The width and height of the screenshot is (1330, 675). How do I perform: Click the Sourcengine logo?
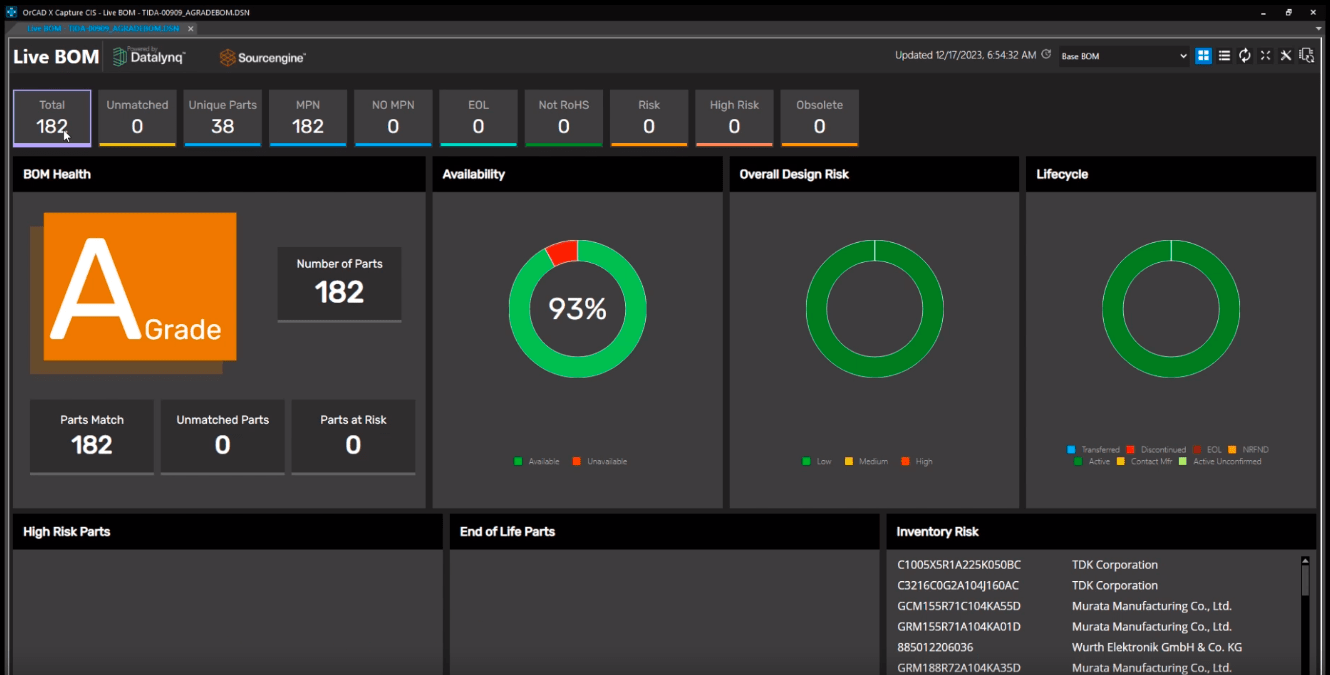(x=263, y=58)
